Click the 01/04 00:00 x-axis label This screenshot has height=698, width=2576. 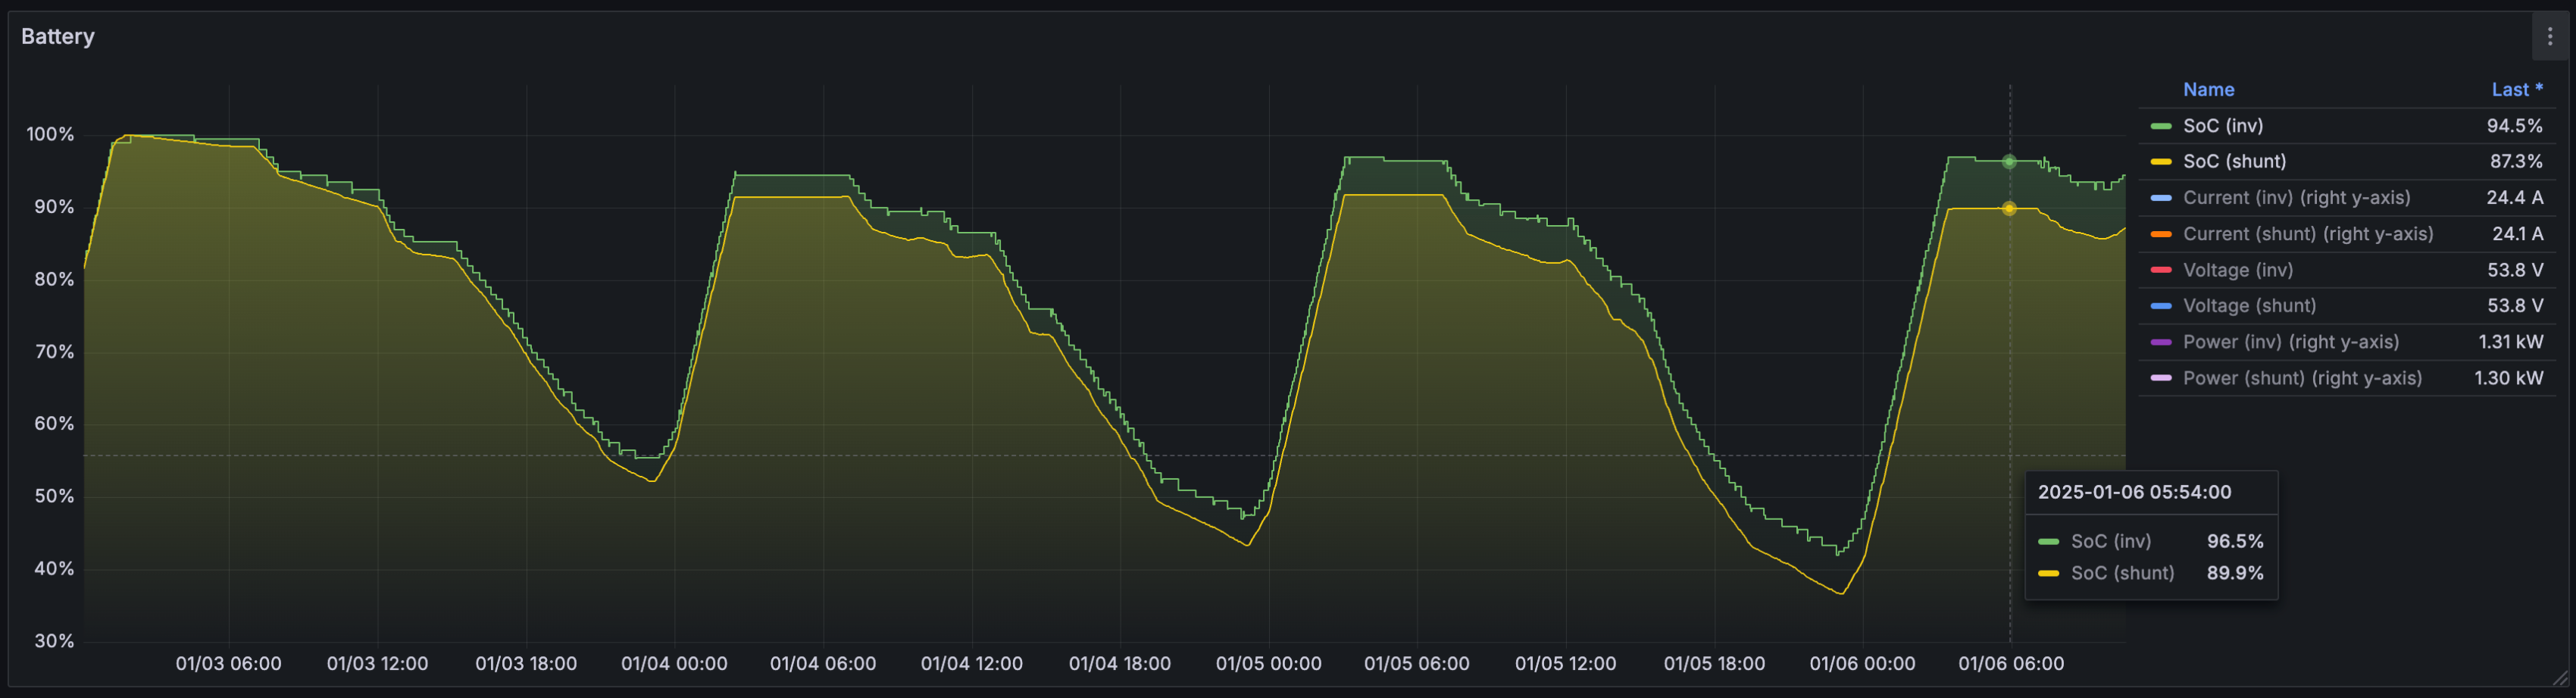click(674, 664)
